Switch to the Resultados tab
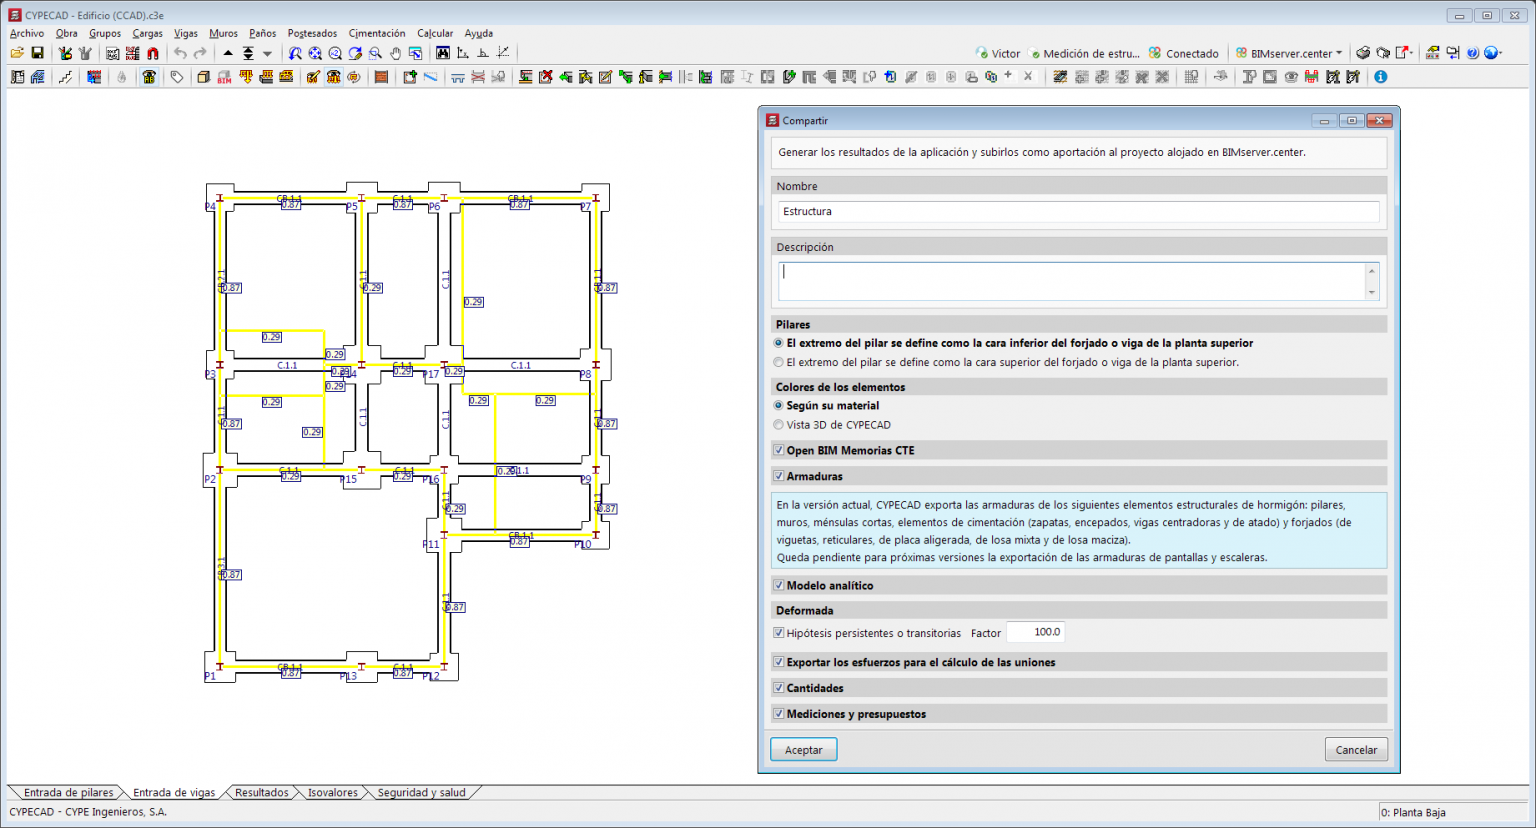Image resolution: width=1536 pixels, height=828 pixels. (261, 793)
